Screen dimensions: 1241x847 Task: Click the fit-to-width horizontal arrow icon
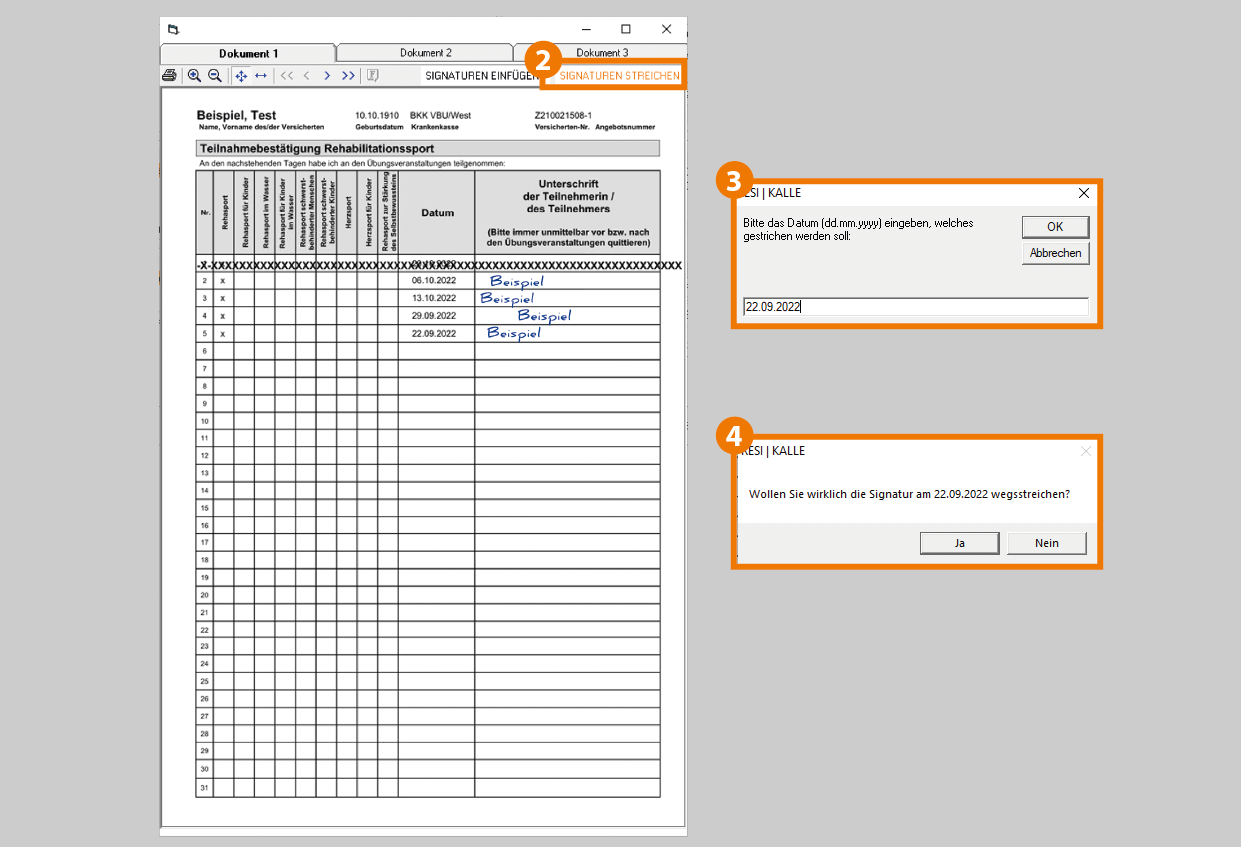(x=261, y=76)
